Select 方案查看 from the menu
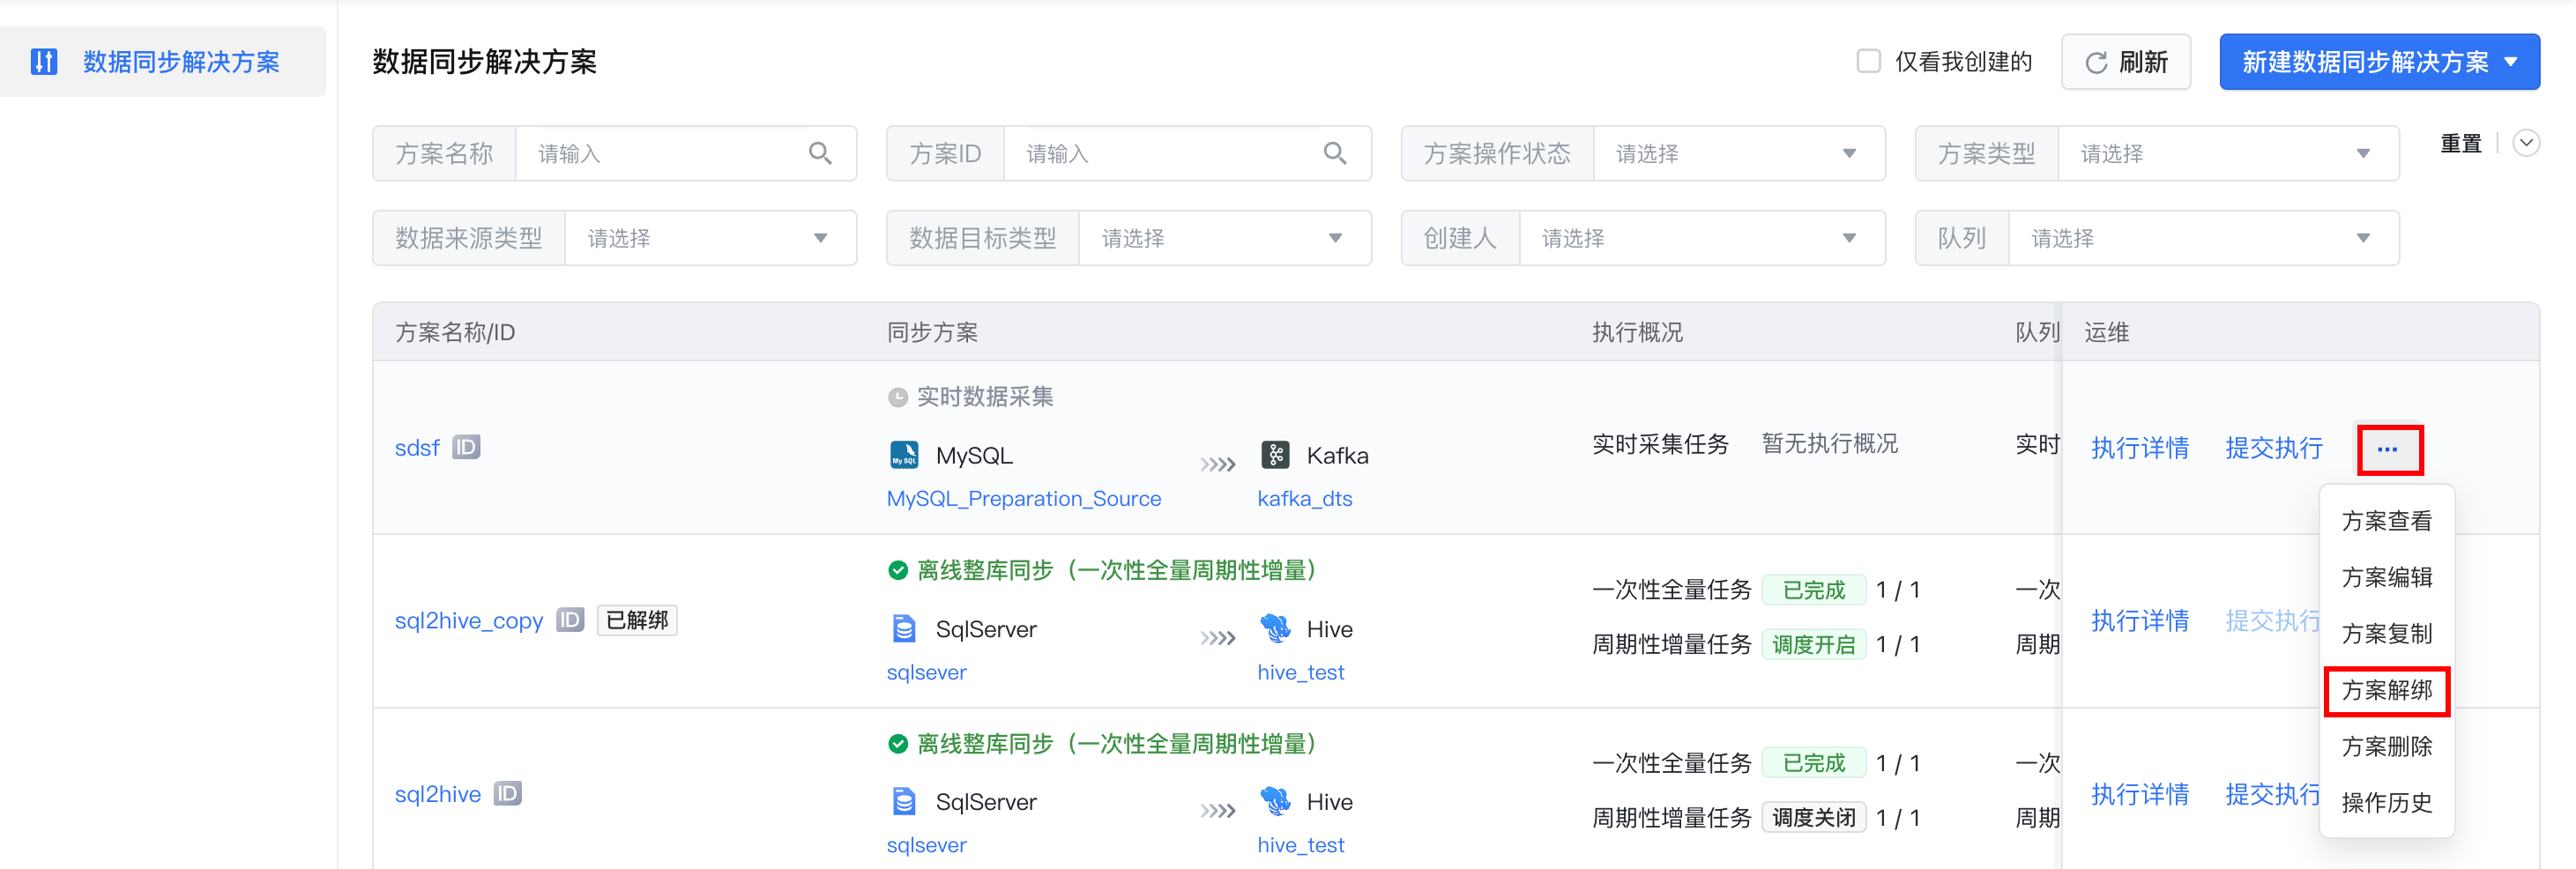Screen dimensions: 2576x869 coord(2387,521)
